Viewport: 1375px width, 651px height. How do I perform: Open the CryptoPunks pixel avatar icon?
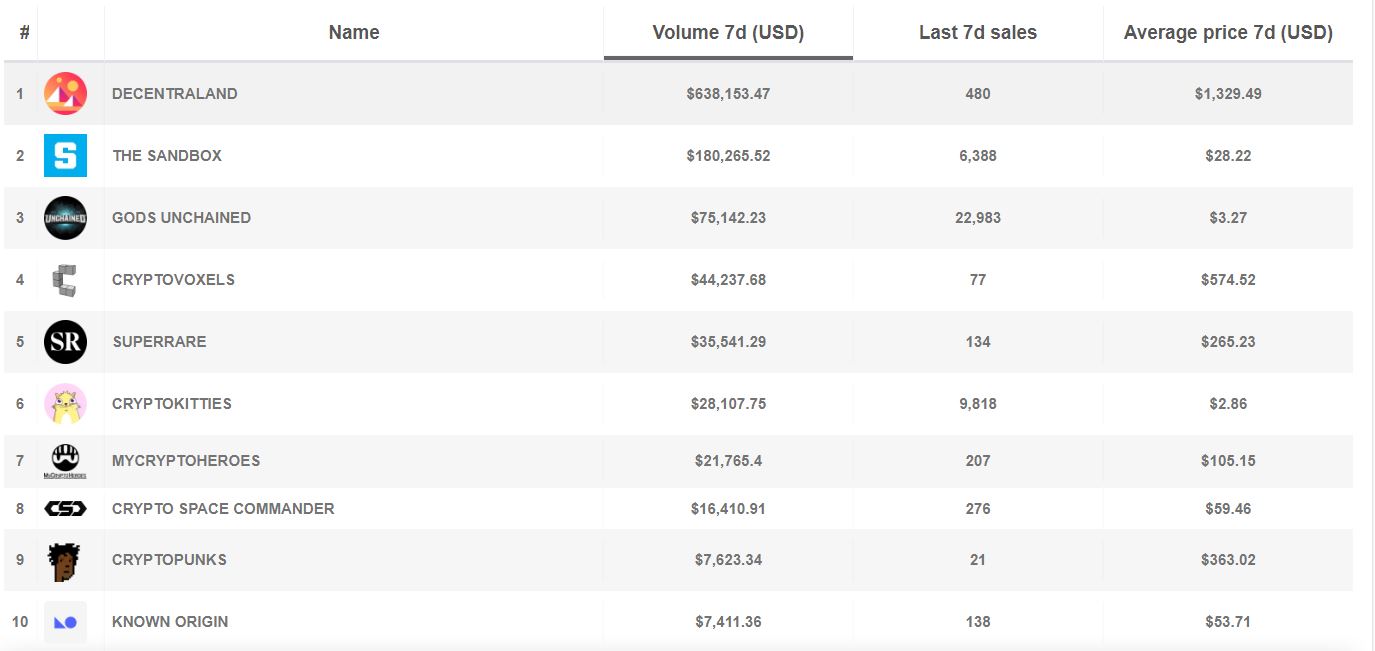pos(65,560)
